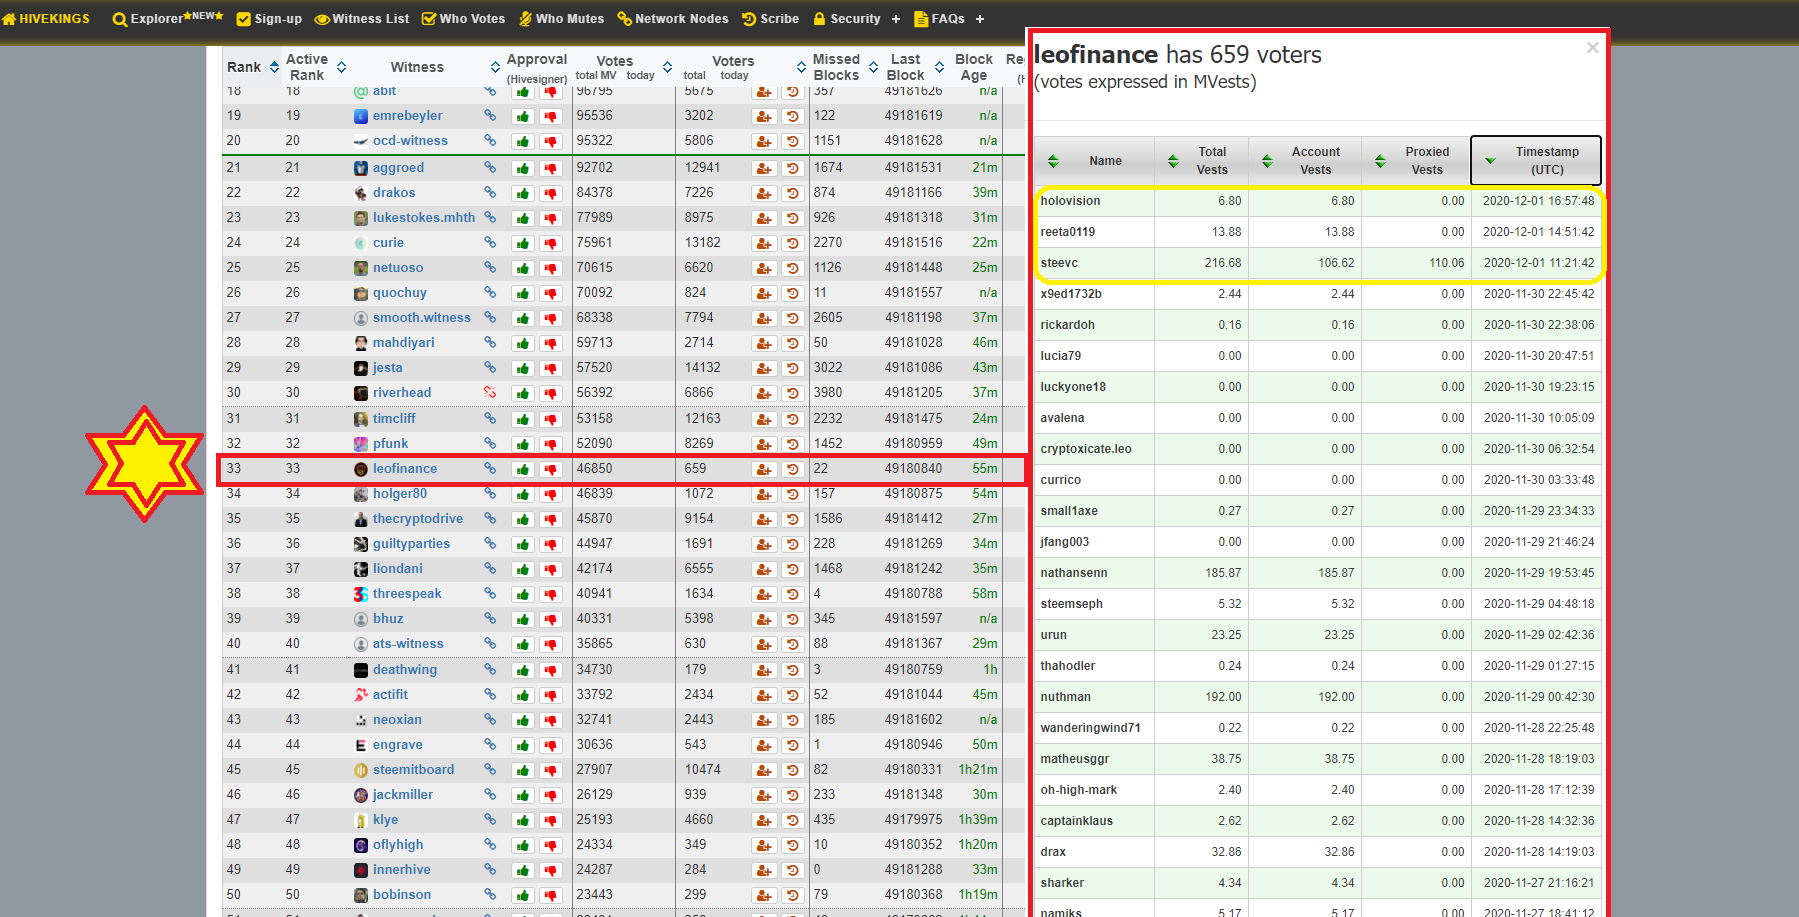Sort witness table by Rank
Viewport: 1799px width, 917px height.
coord(274,67)
